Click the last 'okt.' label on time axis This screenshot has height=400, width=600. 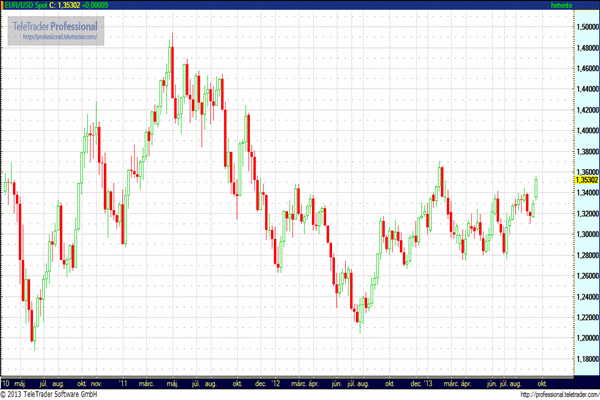point(539,382)
